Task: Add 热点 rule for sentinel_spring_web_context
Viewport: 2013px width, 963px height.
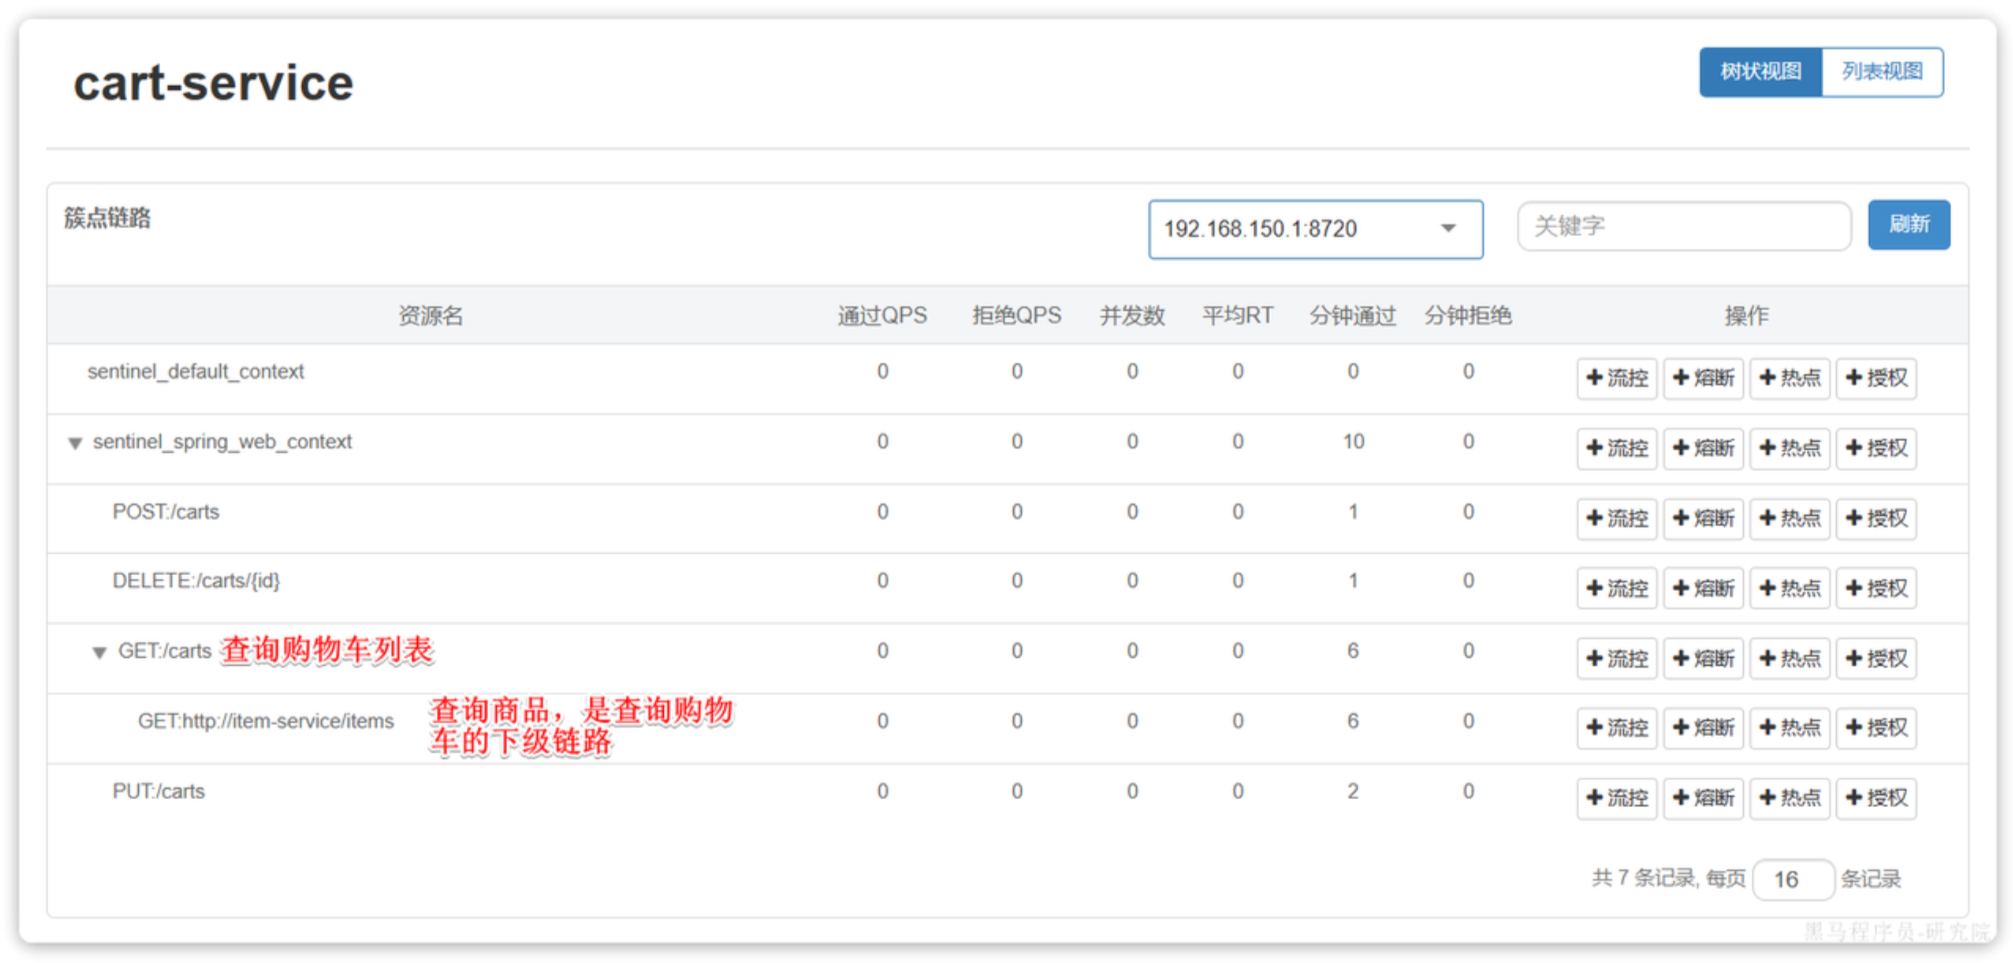Action: 1790,448
